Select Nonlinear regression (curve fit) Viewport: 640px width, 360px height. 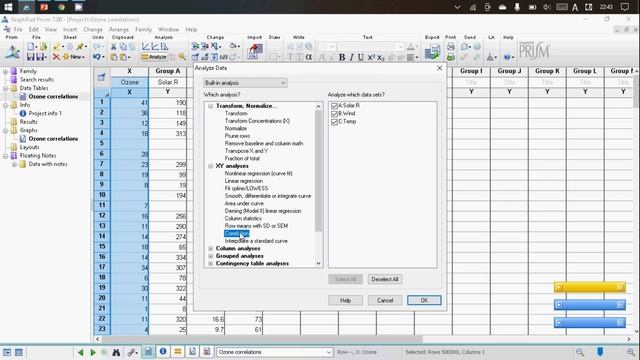pos(258,173)
